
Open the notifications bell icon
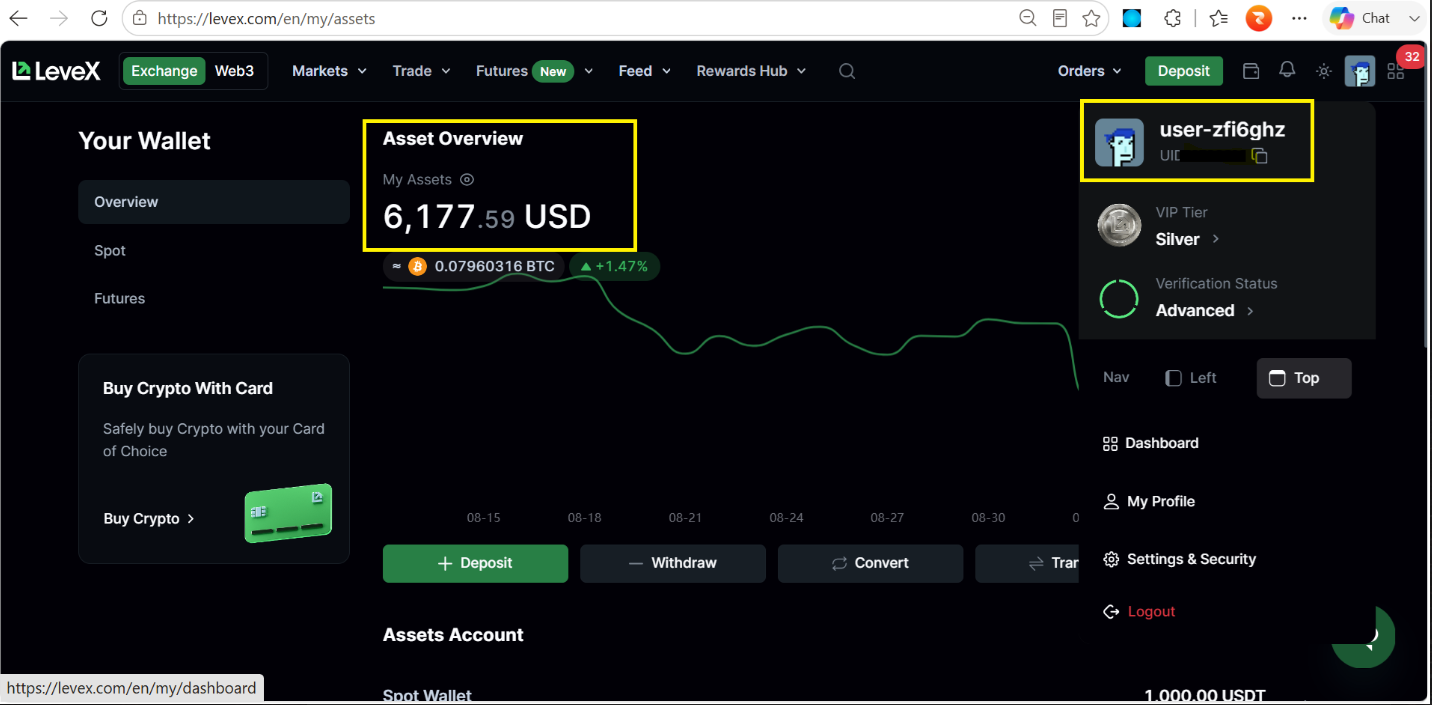click(x=1287, y=70)
